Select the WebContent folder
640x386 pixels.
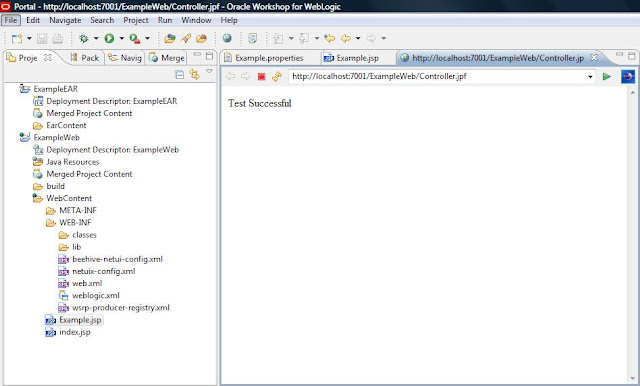coord(69,198)
